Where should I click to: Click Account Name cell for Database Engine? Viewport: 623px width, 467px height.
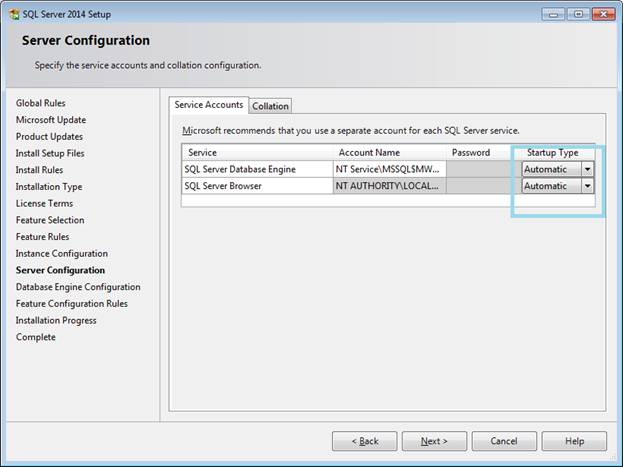(389, 169)
